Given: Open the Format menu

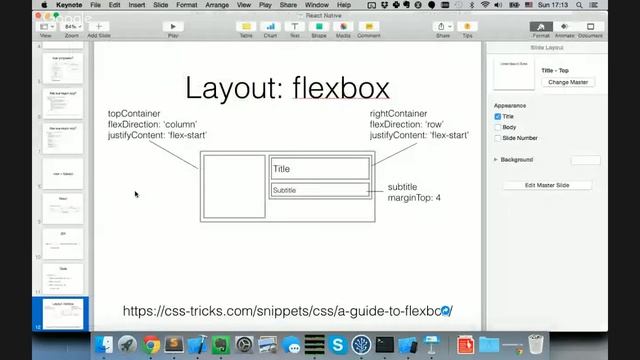Looking at the screenshot, I should [x=187, y=5].
